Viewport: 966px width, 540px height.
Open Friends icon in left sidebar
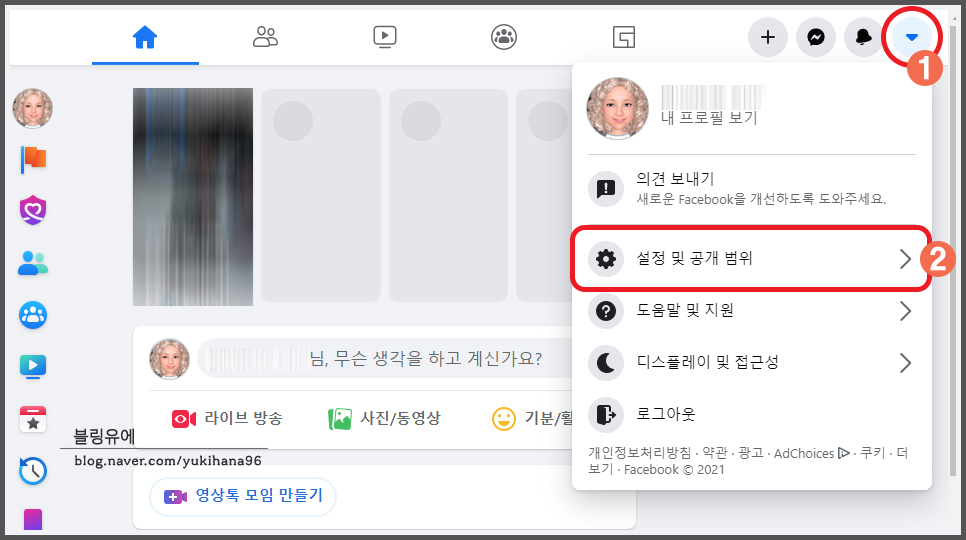pyautogui.click(x=33, y=263)
